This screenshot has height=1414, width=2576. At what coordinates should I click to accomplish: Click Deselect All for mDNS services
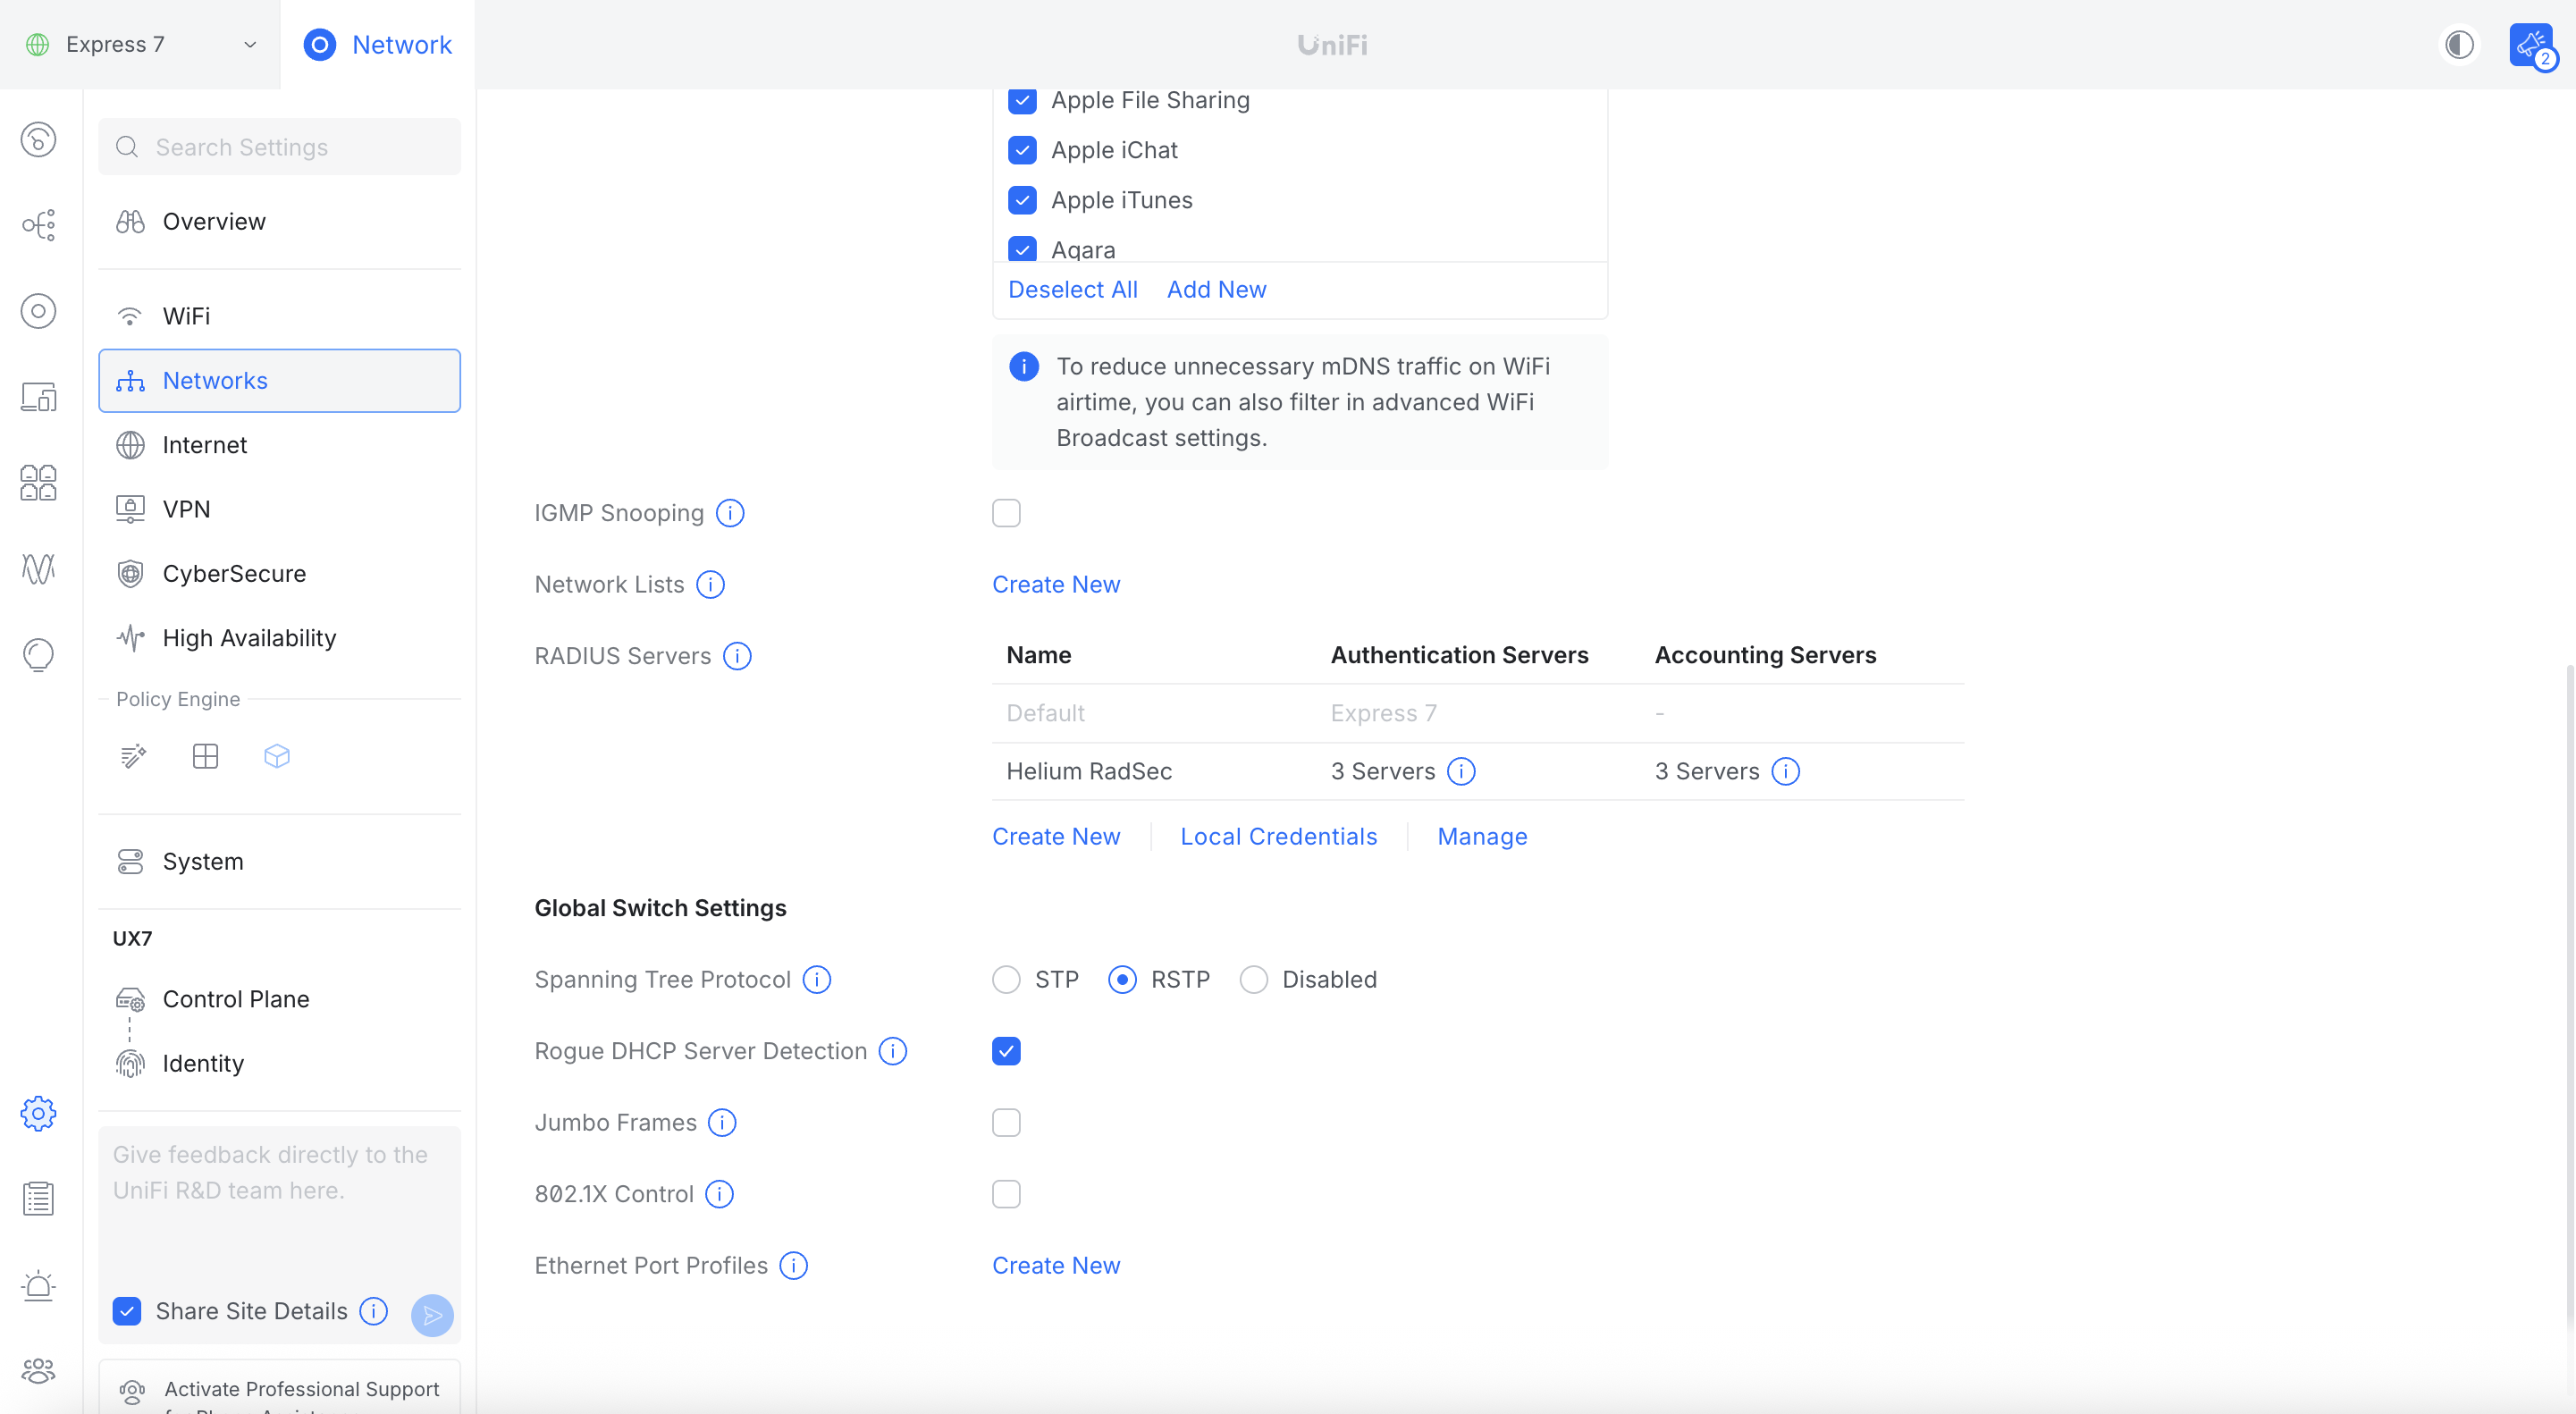(x=1072, y=289)
